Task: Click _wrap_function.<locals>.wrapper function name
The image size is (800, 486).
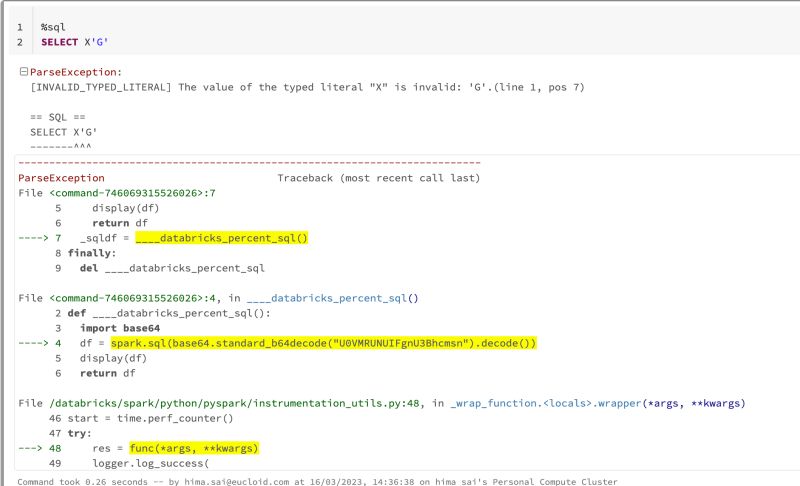Action: [545, 403]
